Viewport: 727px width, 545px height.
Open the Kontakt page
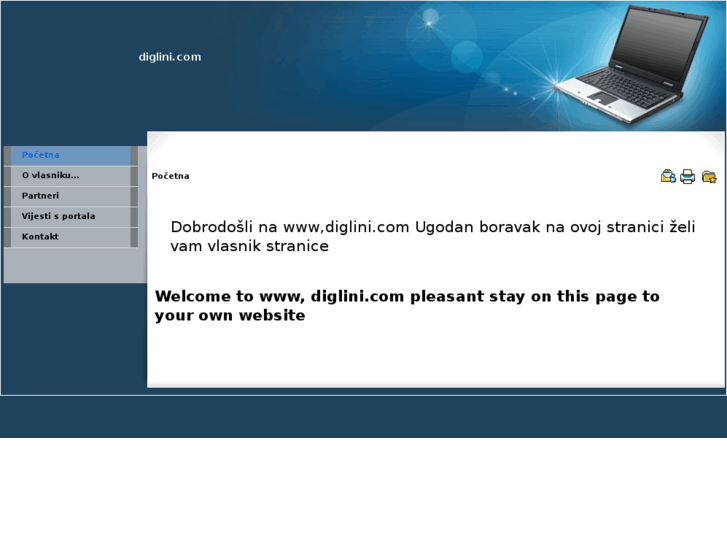(71, 237)
